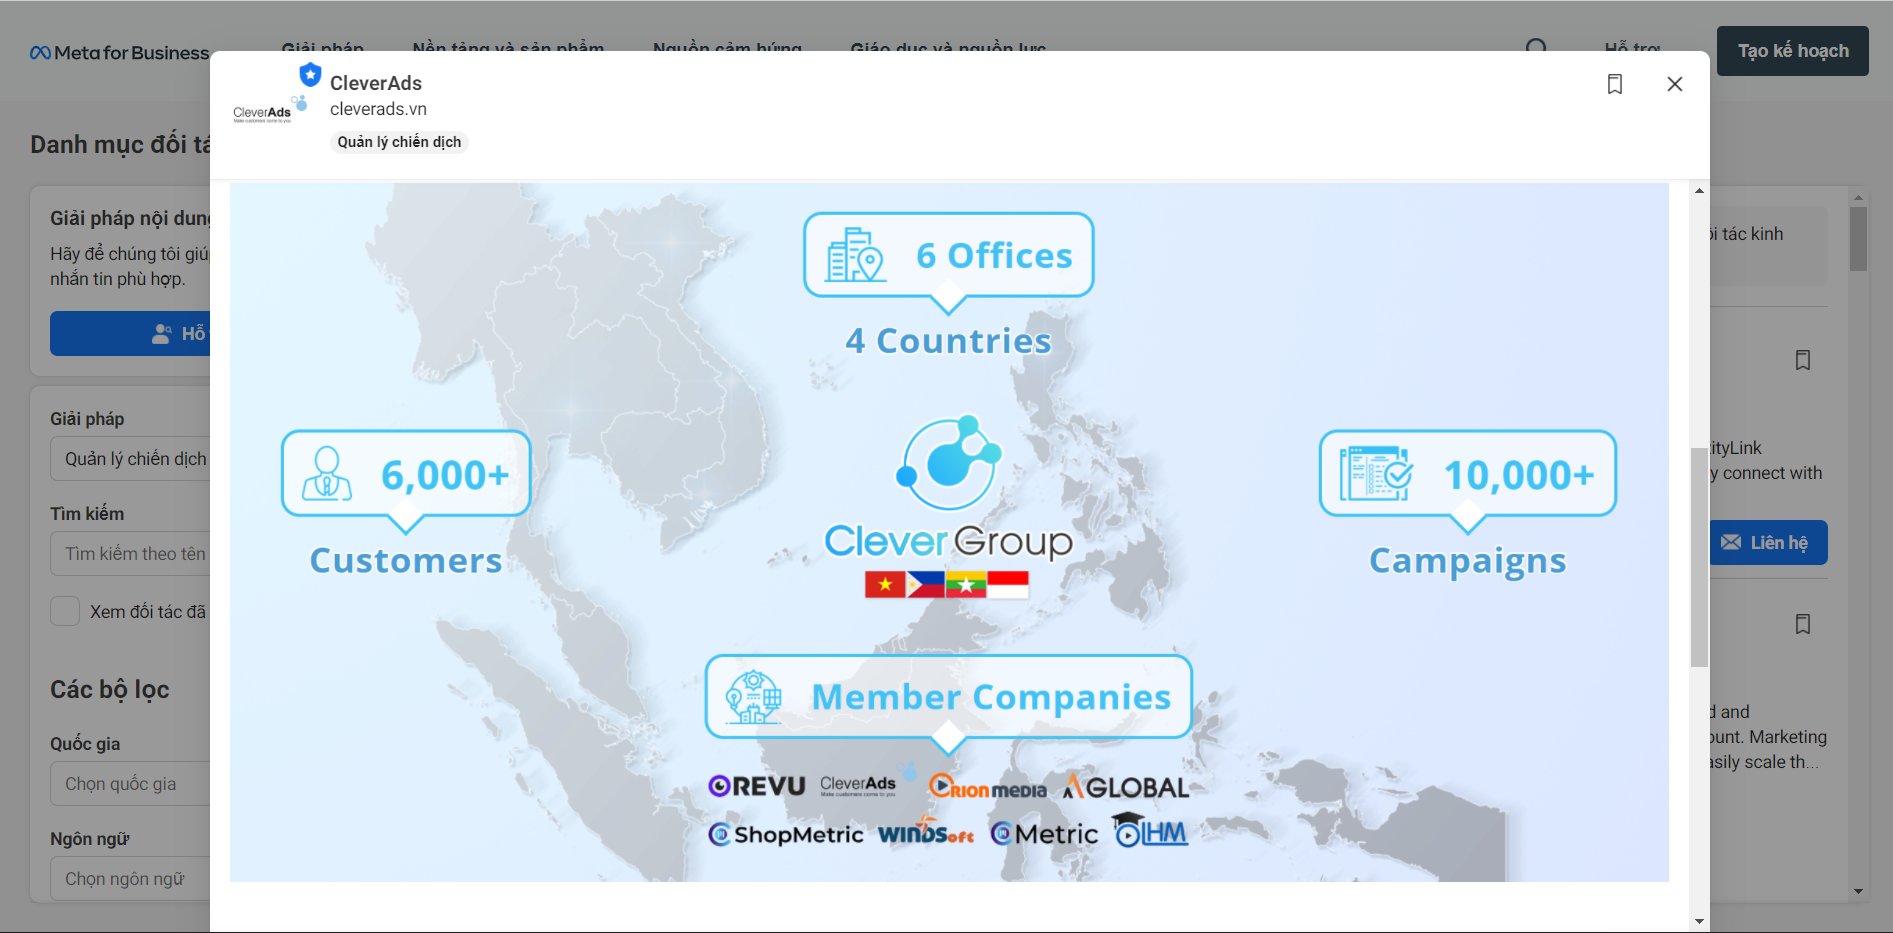1893x933 pixels.
Task: Open the Ngôn ngữ language dropdown
Action: click(x=130, y=879)
